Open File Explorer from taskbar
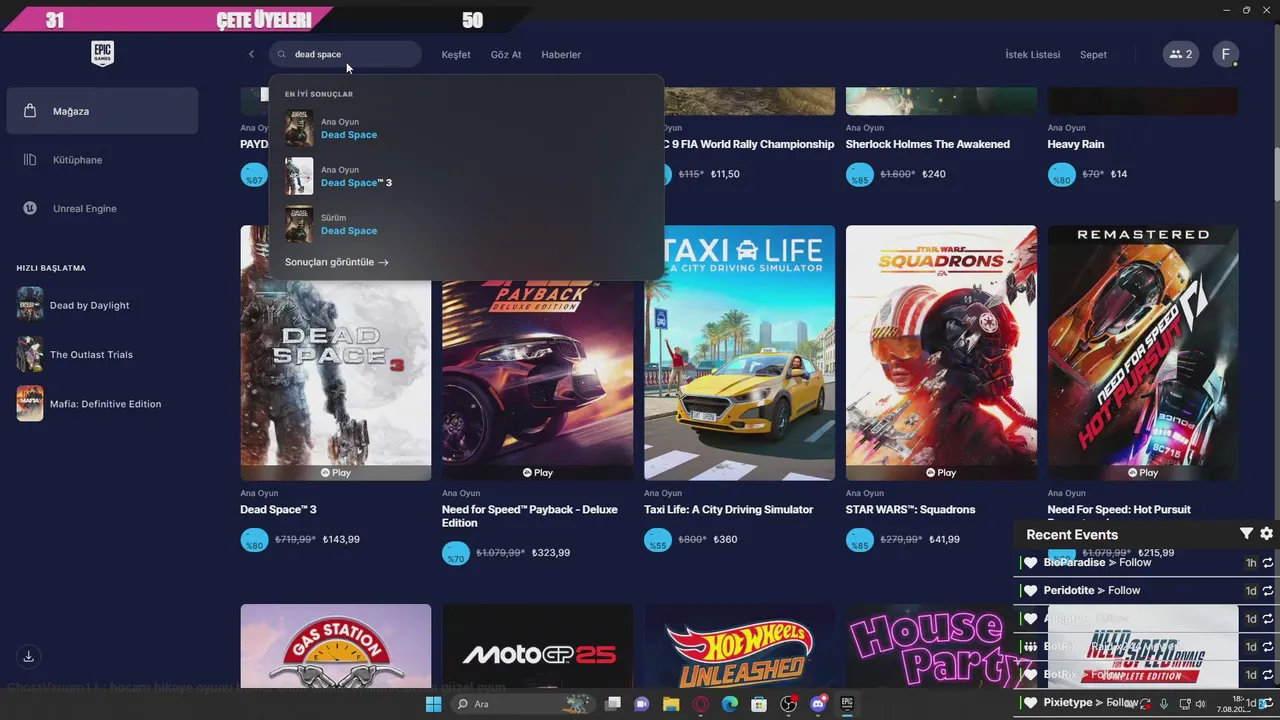Image resolution: width=1280 pixels, height=720 pixels. point(671,704)
